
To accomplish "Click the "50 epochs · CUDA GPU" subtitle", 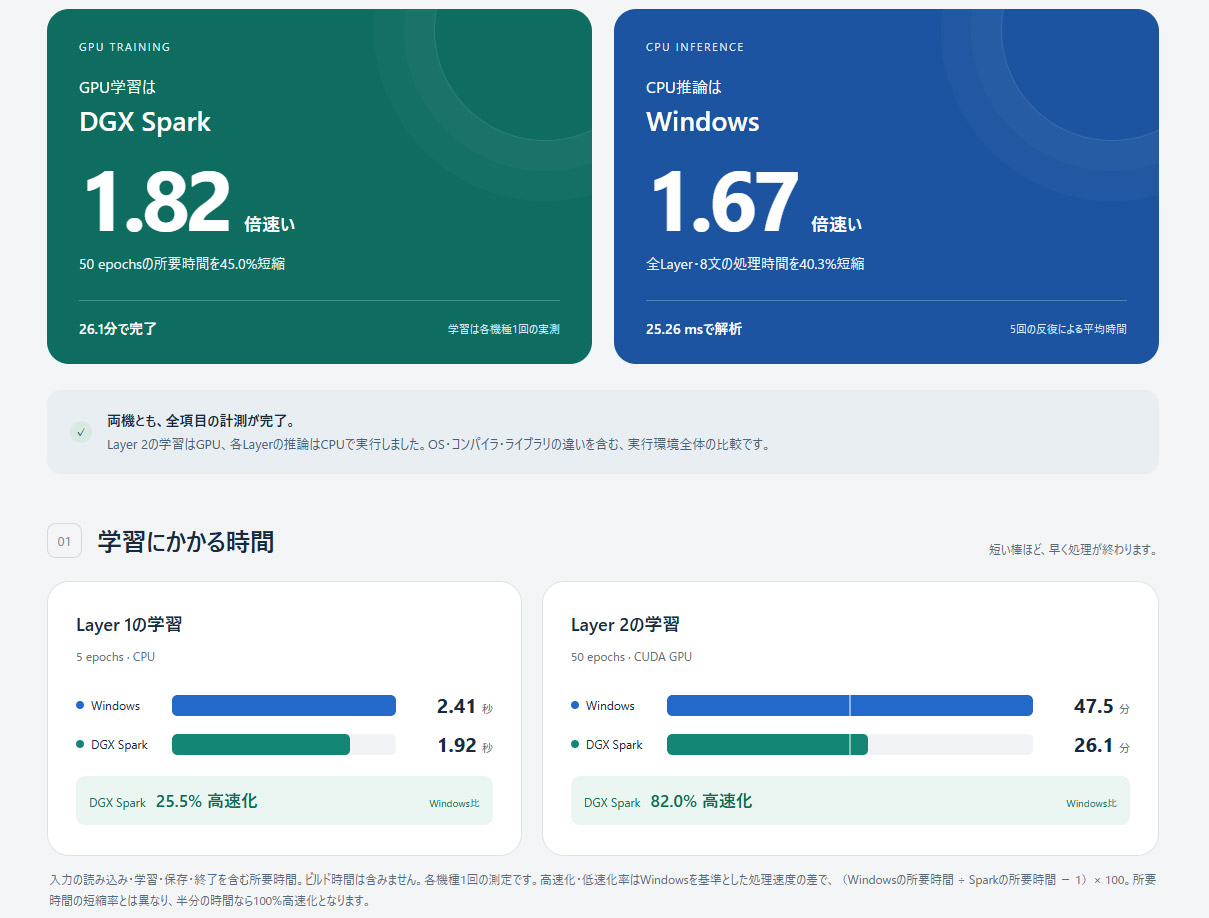I will 631,657.
